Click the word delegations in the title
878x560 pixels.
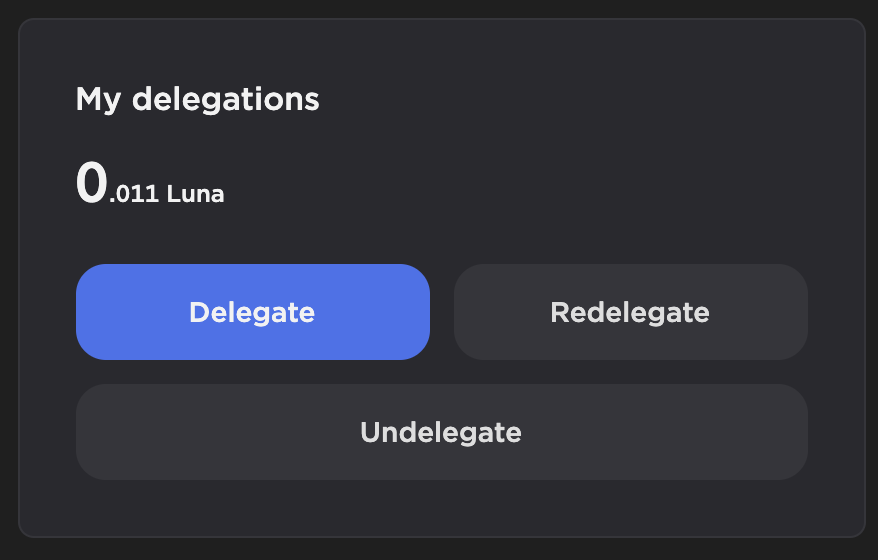225,99
